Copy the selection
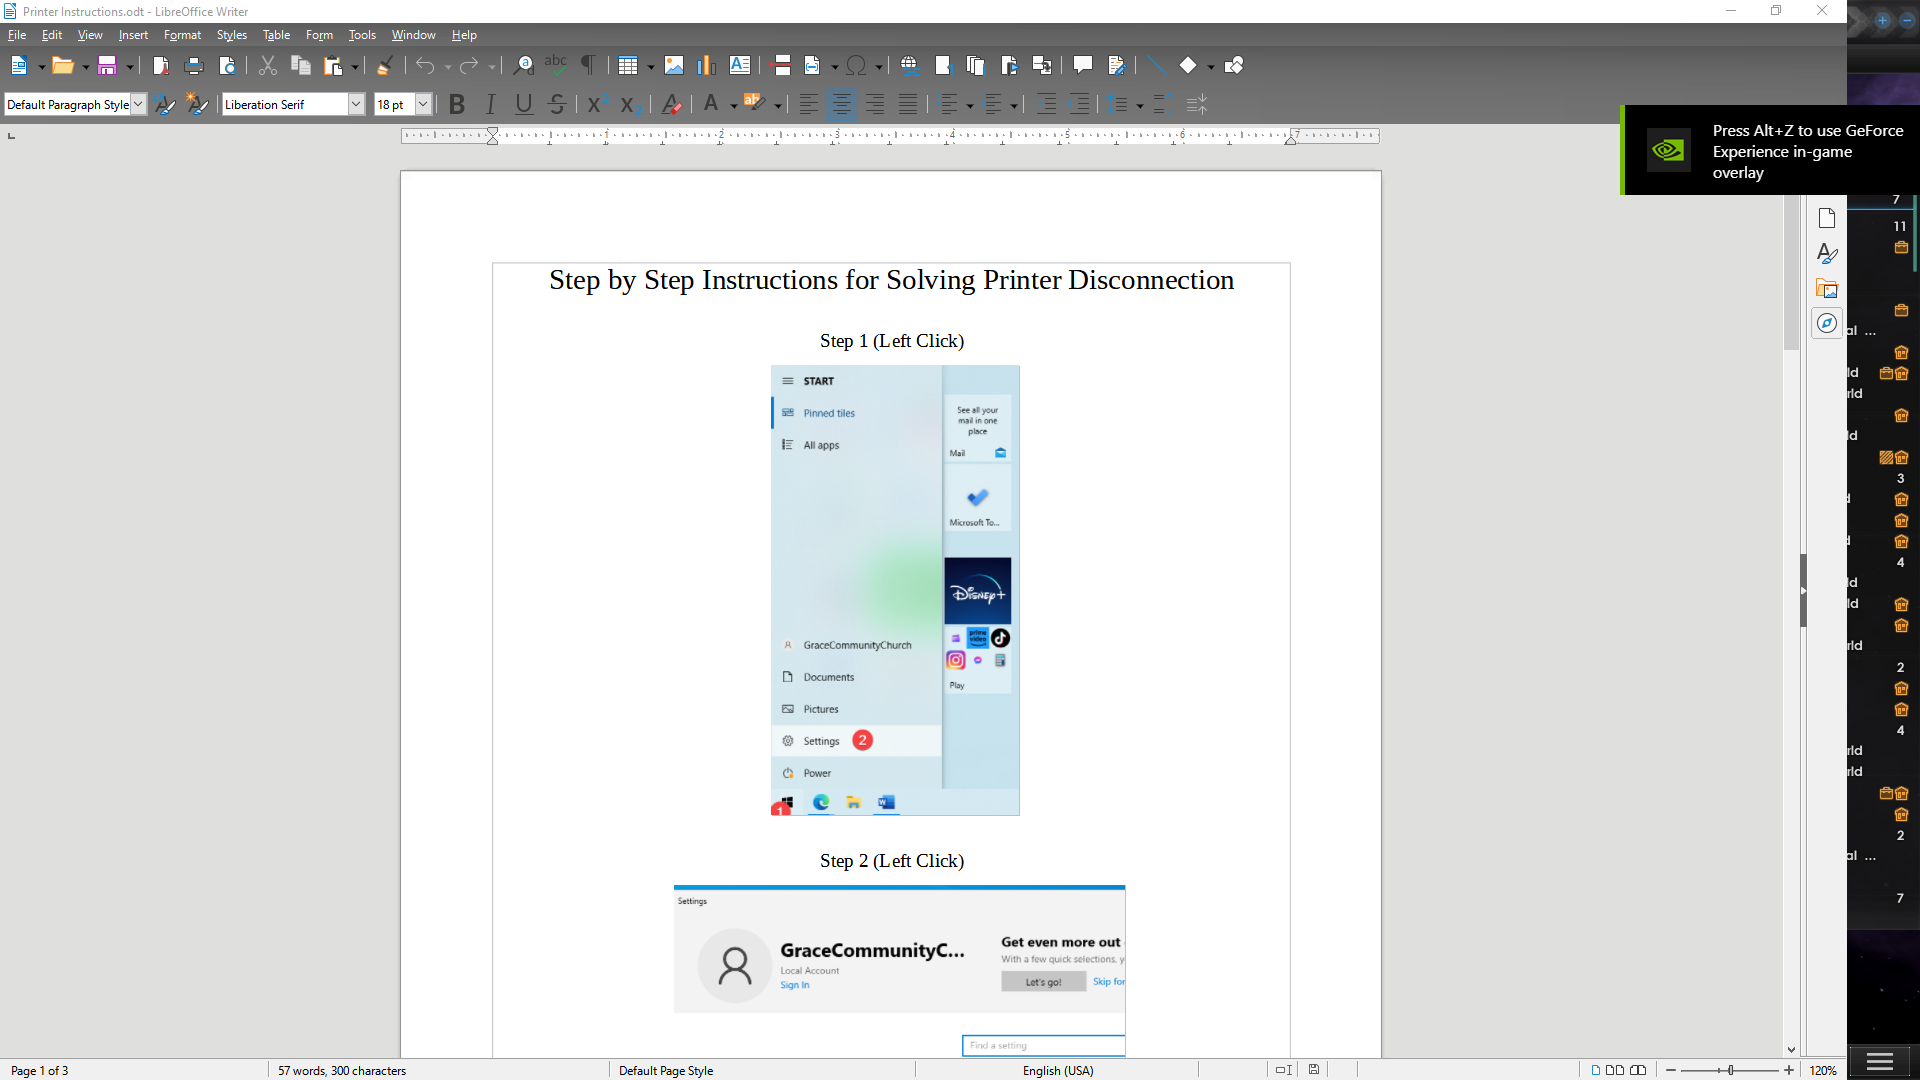The height and width of the screenshot is (1080, 1920). (300, 66)
